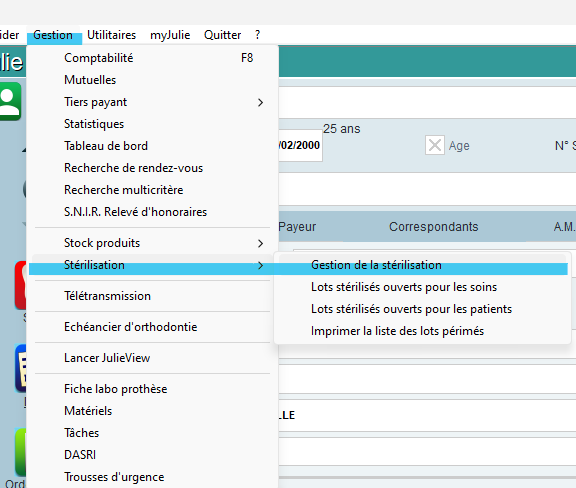This screenshot has height=488, width=576.
Task: Select Mutuelles menu entry
Action: 153,80
